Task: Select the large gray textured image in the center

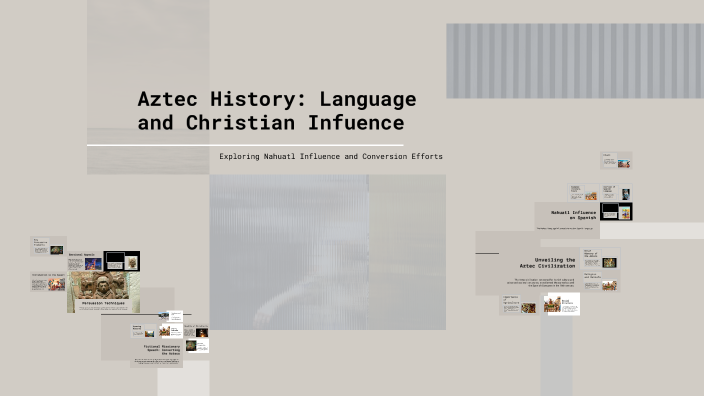Action: [328, 252]
